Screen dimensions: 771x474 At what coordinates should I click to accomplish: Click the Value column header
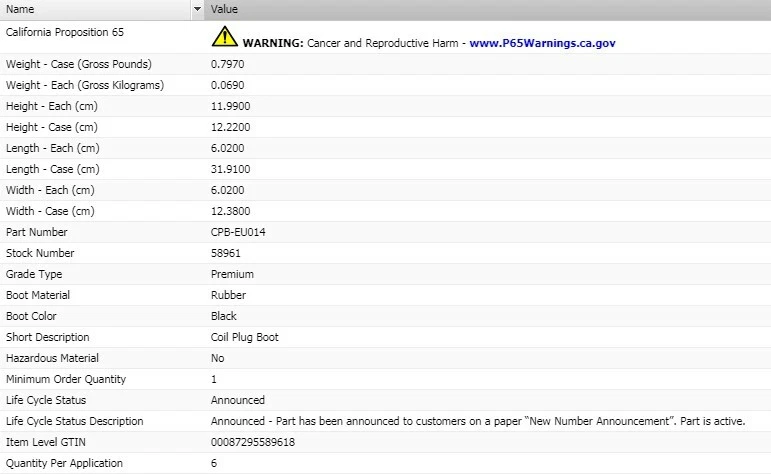(488, 9)
